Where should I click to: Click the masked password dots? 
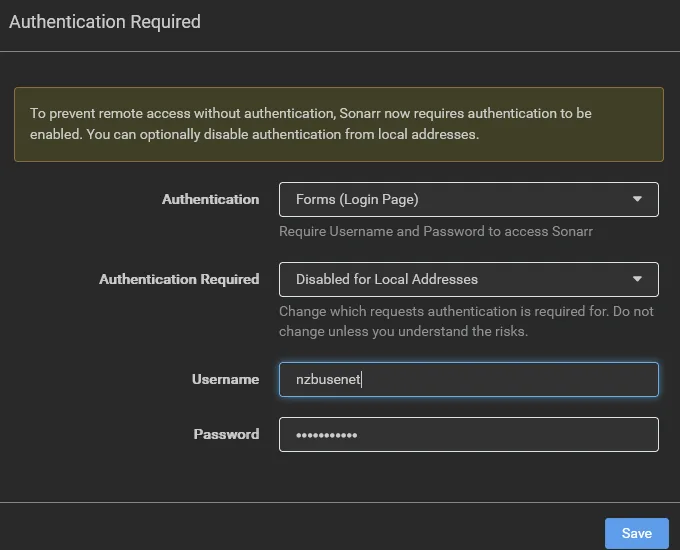327,435
